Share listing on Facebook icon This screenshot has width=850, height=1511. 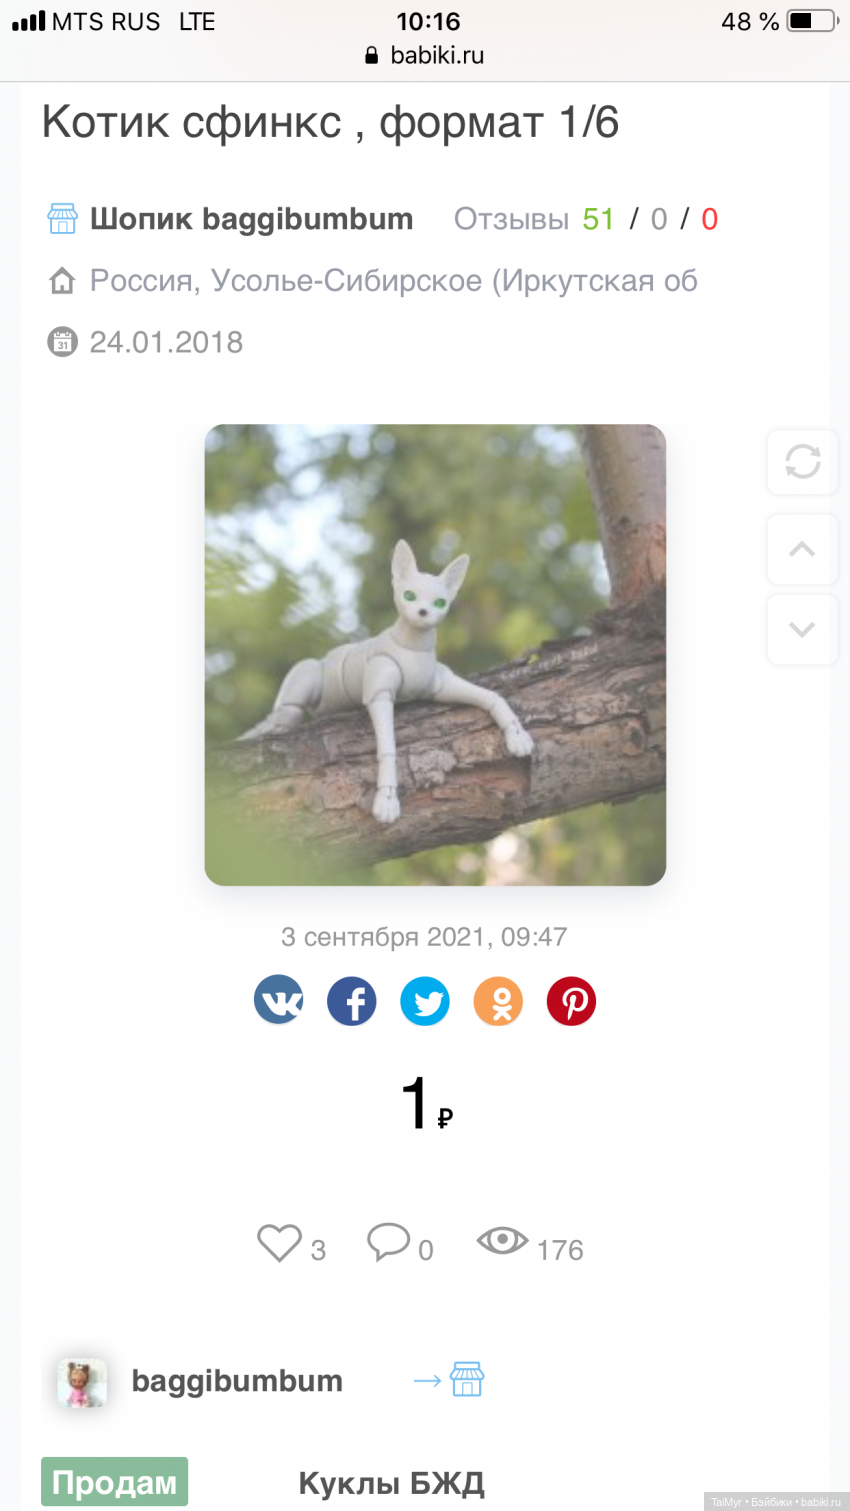coord(352,1001)
